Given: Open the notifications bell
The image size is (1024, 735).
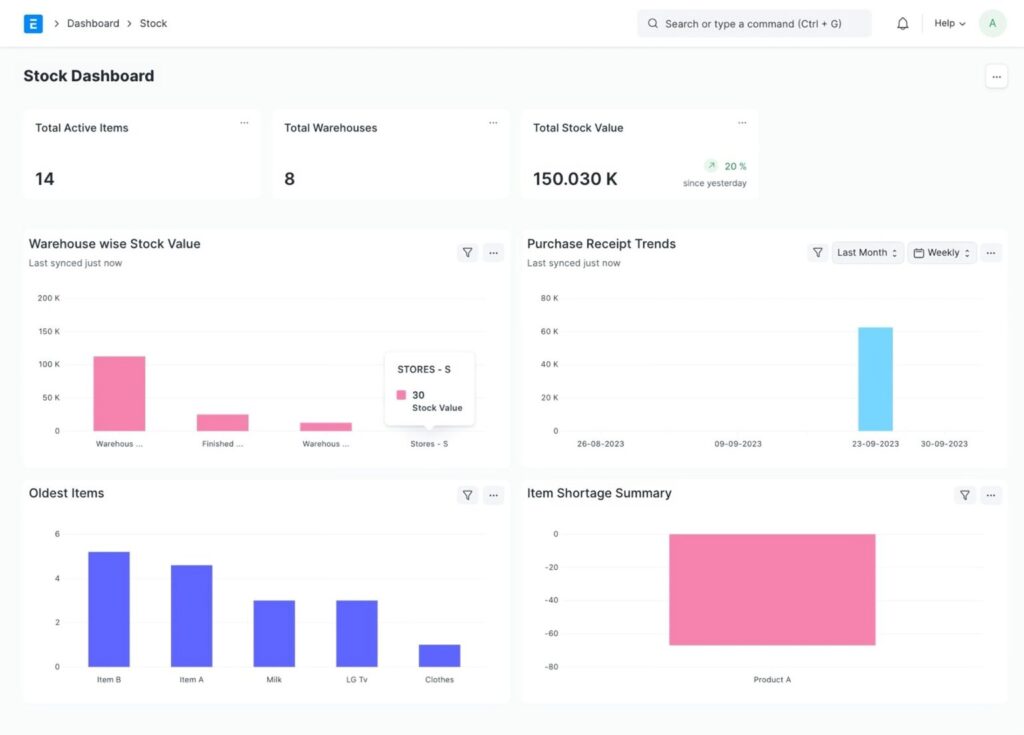Looking at the screenshot, I should (x=902, y=24).
